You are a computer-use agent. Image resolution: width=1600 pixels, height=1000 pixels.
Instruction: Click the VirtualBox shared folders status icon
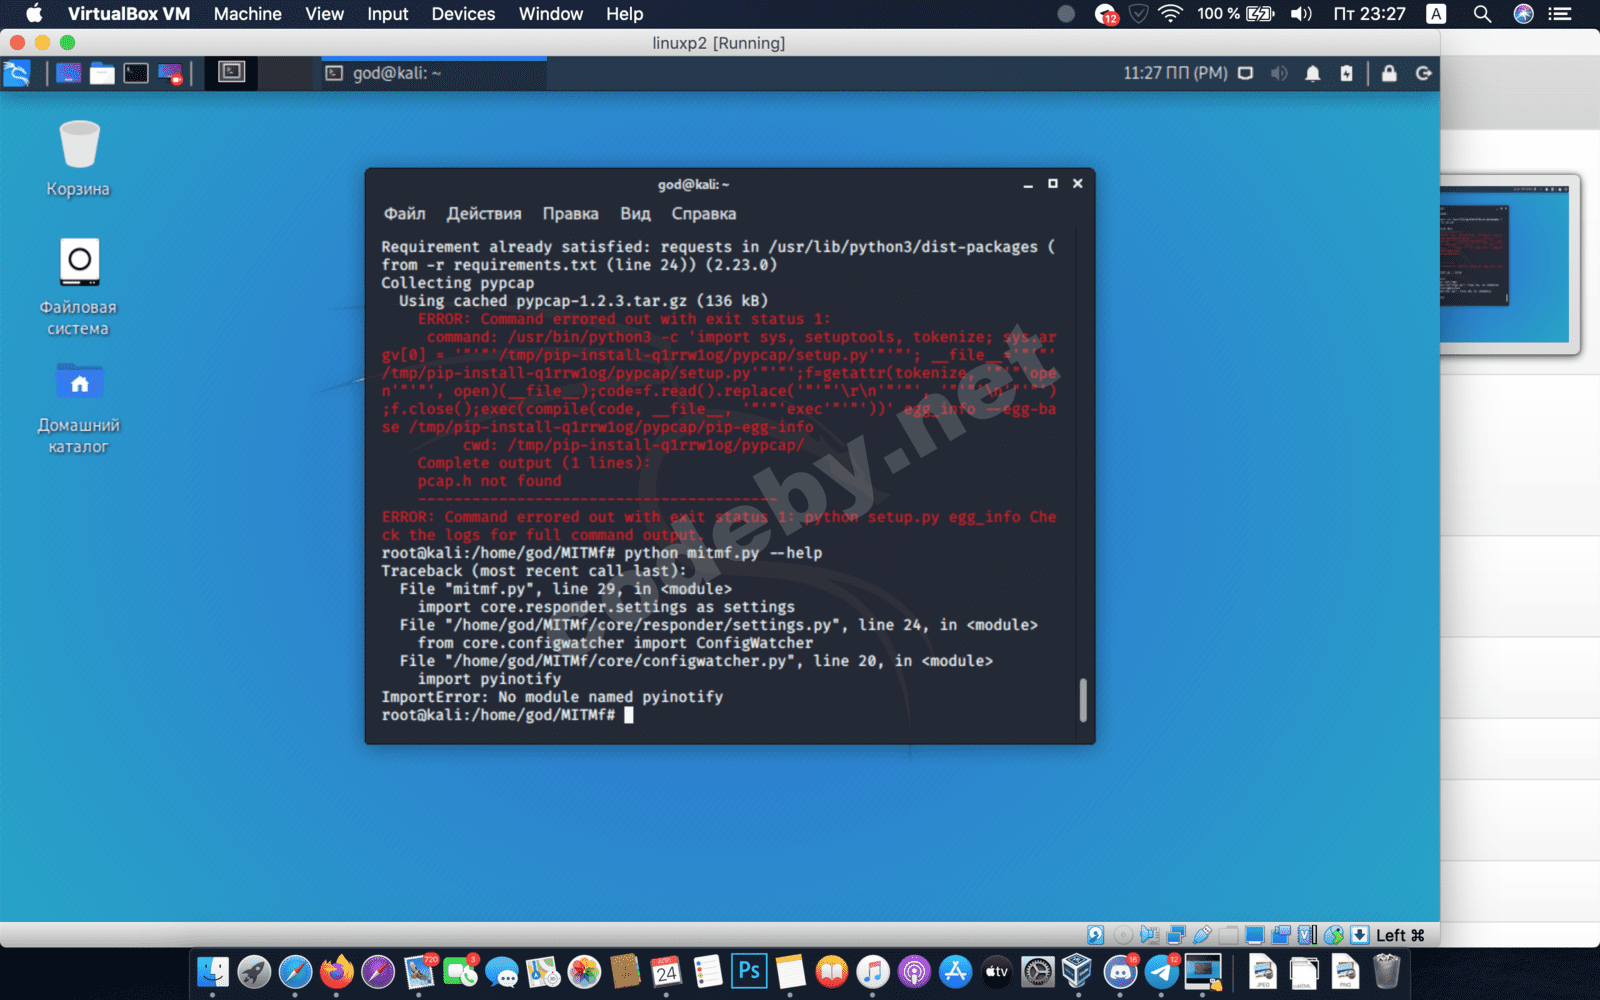tap(1228, 935)
